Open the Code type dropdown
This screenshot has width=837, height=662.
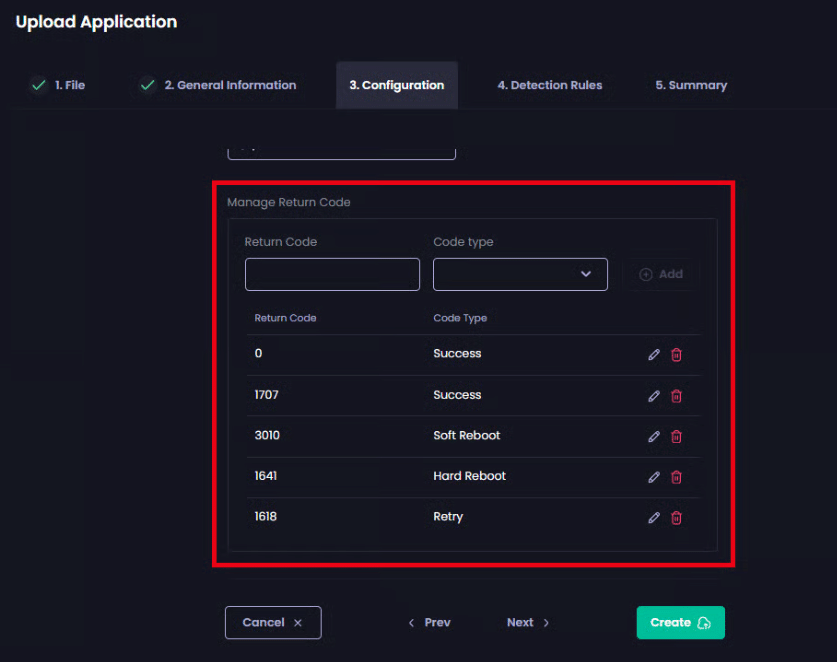pyautogui.click(x=520, y=274)
